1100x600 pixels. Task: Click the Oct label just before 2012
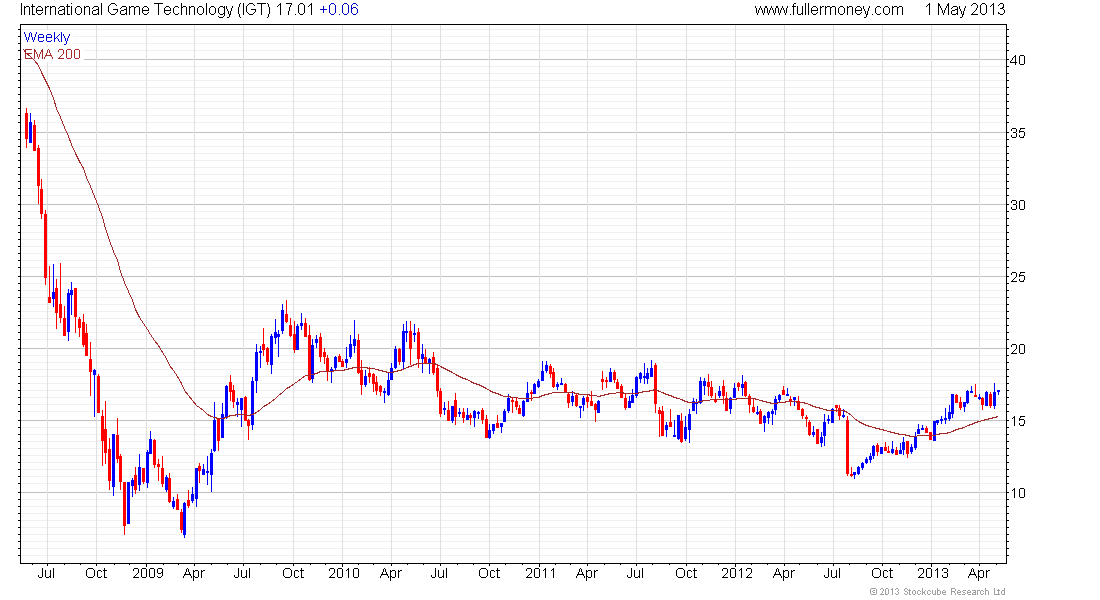click(x=686, y=573)
